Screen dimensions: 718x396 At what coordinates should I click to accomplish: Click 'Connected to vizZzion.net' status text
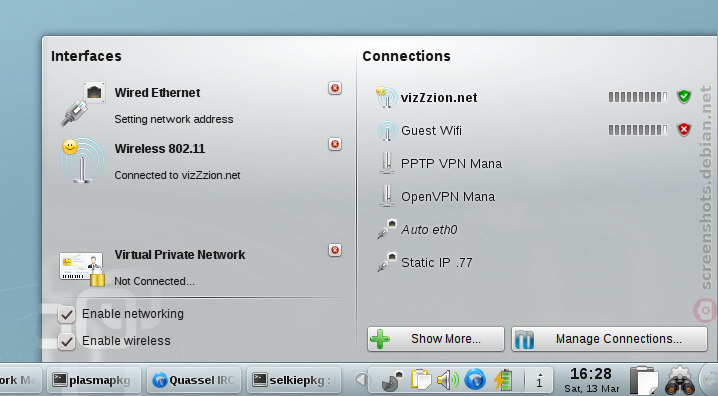click(x=177, y=175)
